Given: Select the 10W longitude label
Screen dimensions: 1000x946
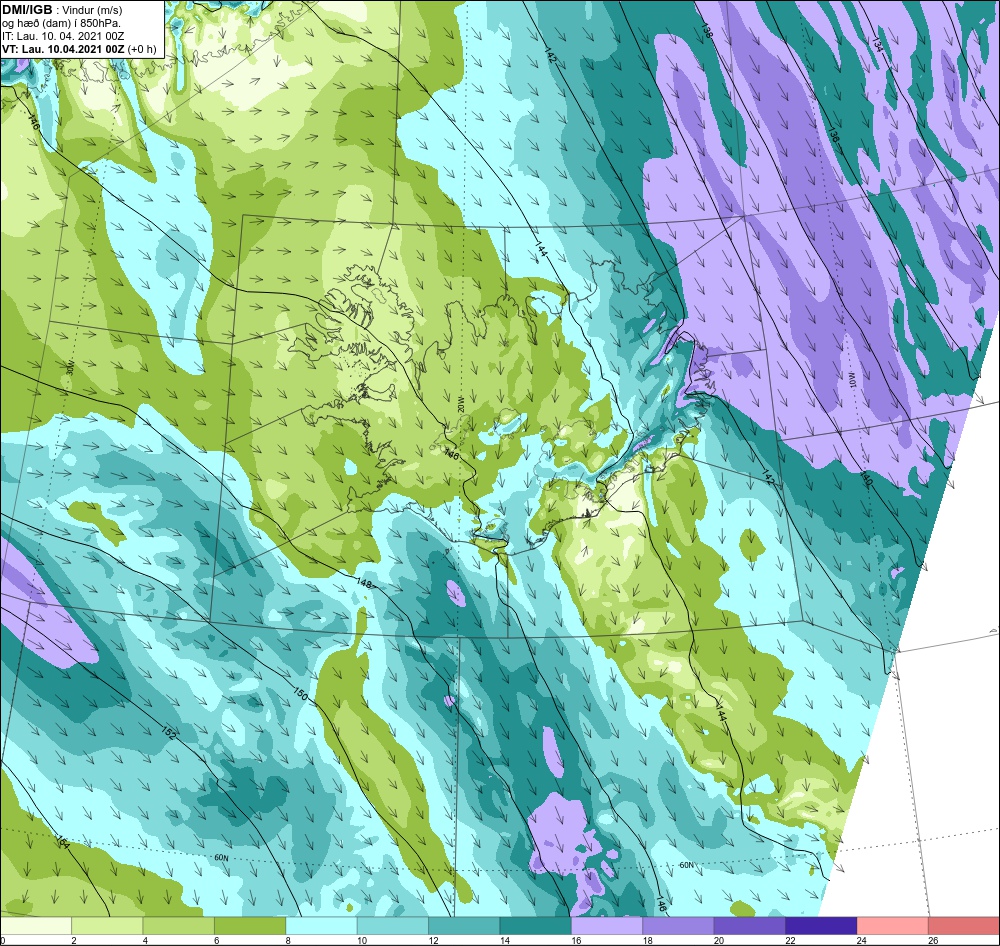Looking at the screenshot, I should [852, 381].
